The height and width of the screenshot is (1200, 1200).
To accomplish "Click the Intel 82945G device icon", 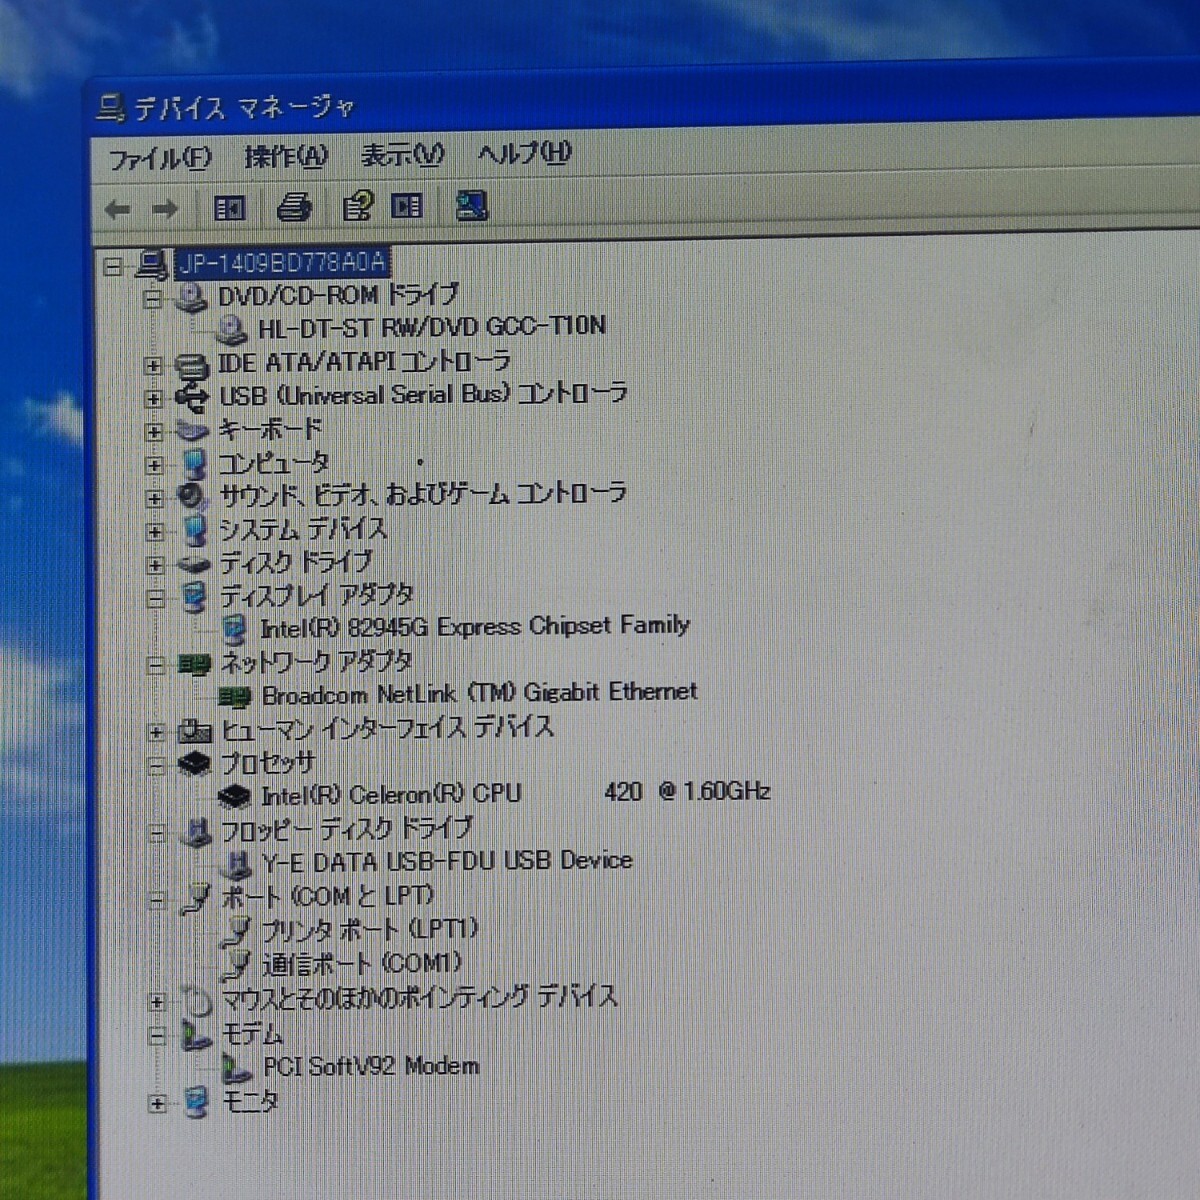I will [234, 630].
